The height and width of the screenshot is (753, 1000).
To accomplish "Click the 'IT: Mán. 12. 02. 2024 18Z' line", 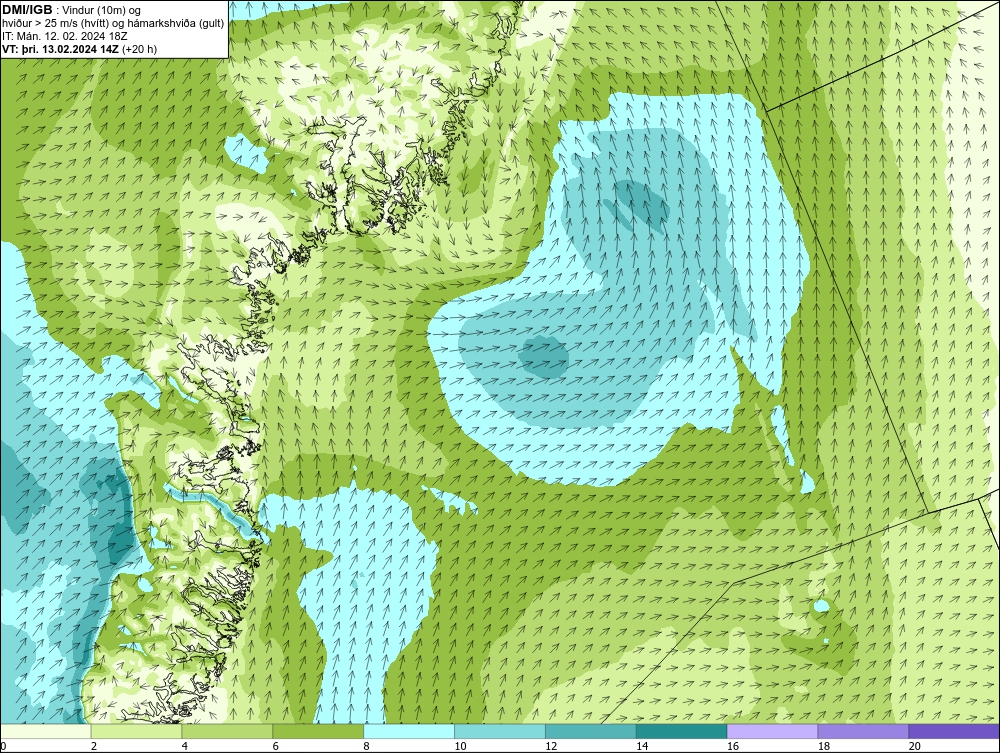I will click(65, 36).
